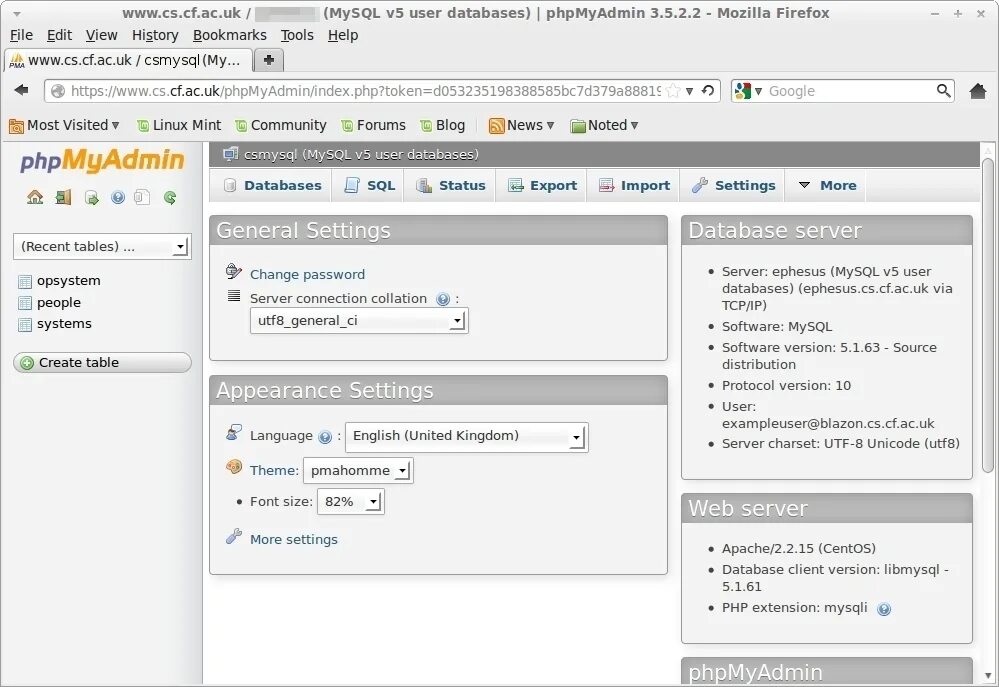Screen dimensions: 999x687
Task: Click the Change password link
Action: [x=307, y=275]
